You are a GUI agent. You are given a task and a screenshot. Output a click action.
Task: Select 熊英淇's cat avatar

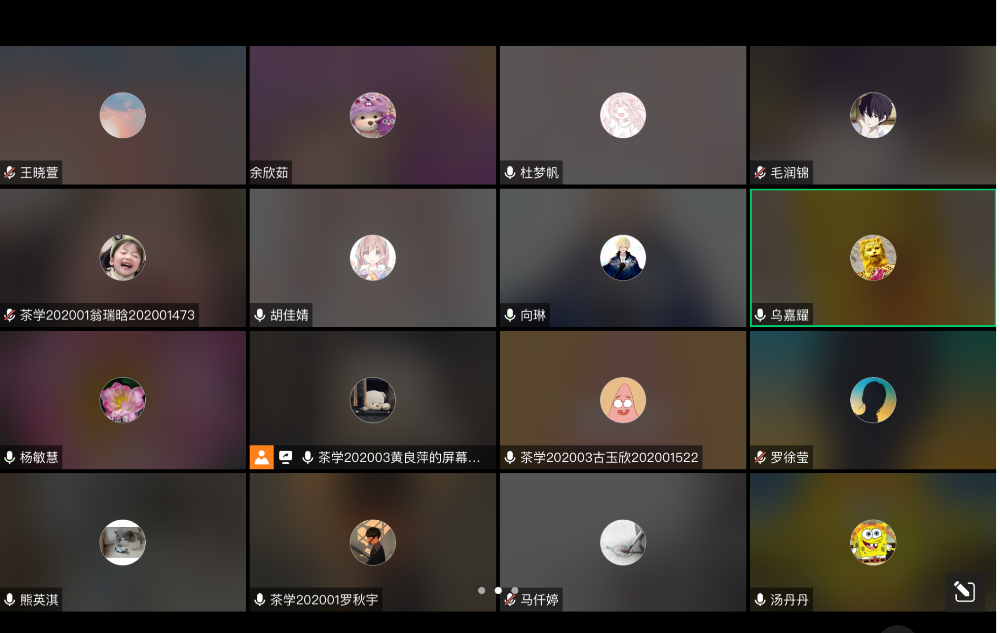pyautogui.click(x=123, y=542)
